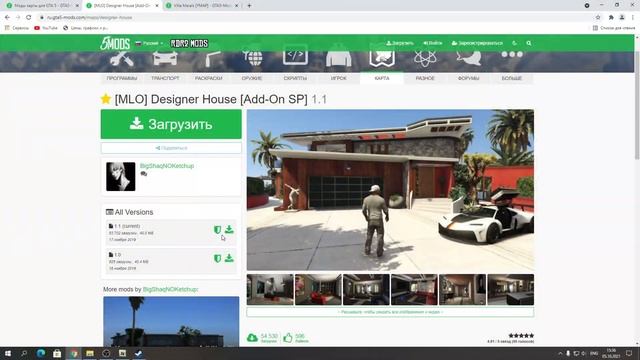Screen dimensions: 640x360
Task: Click the 5MODS site logo
Action: pyautogui.click(x=115, y=43)
